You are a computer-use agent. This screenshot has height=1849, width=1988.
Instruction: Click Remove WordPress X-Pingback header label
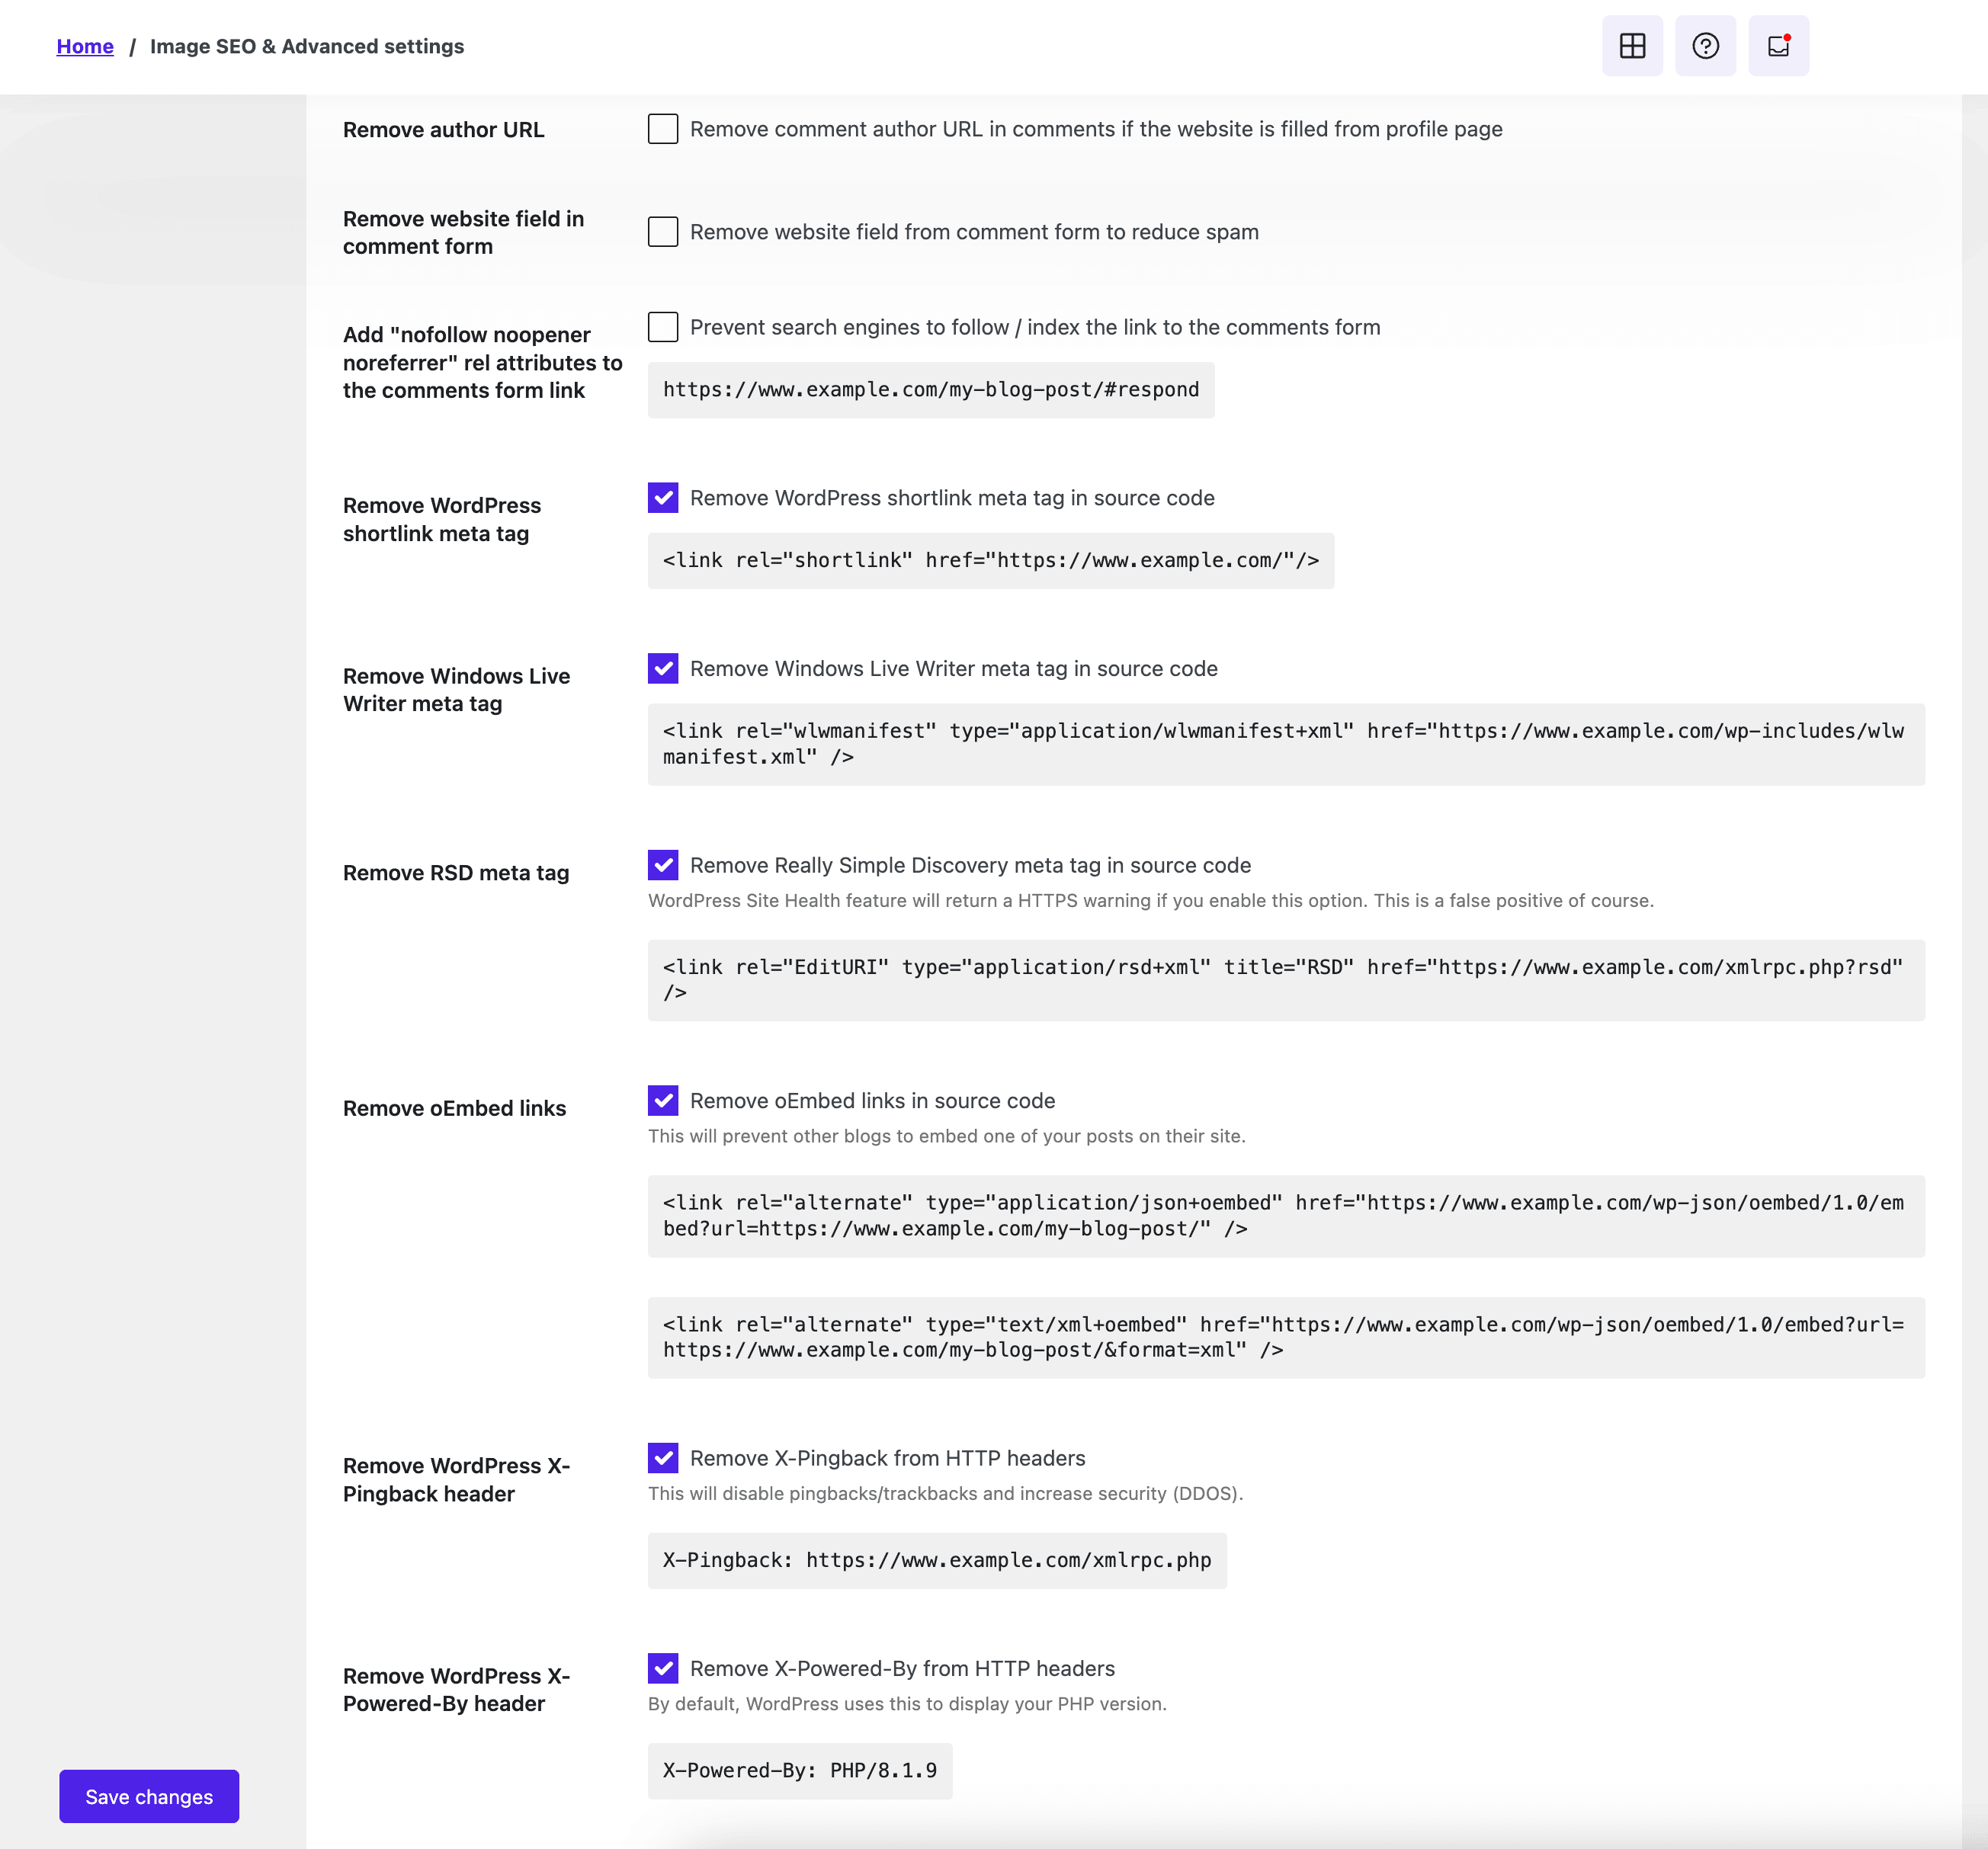[457, 1480]
